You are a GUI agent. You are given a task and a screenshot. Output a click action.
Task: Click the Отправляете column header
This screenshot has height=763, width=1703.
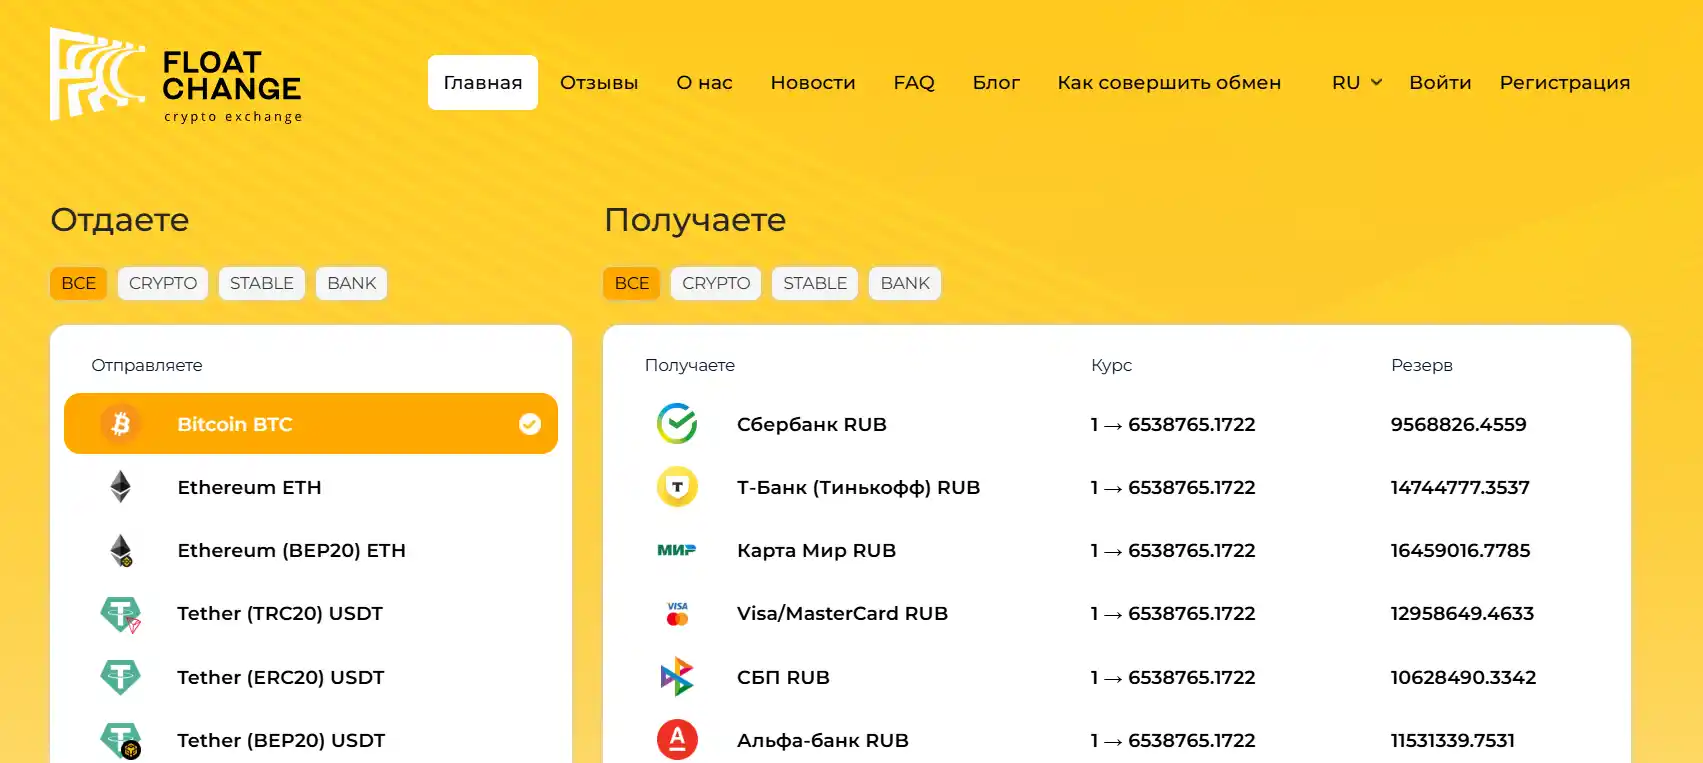[147, 365]
